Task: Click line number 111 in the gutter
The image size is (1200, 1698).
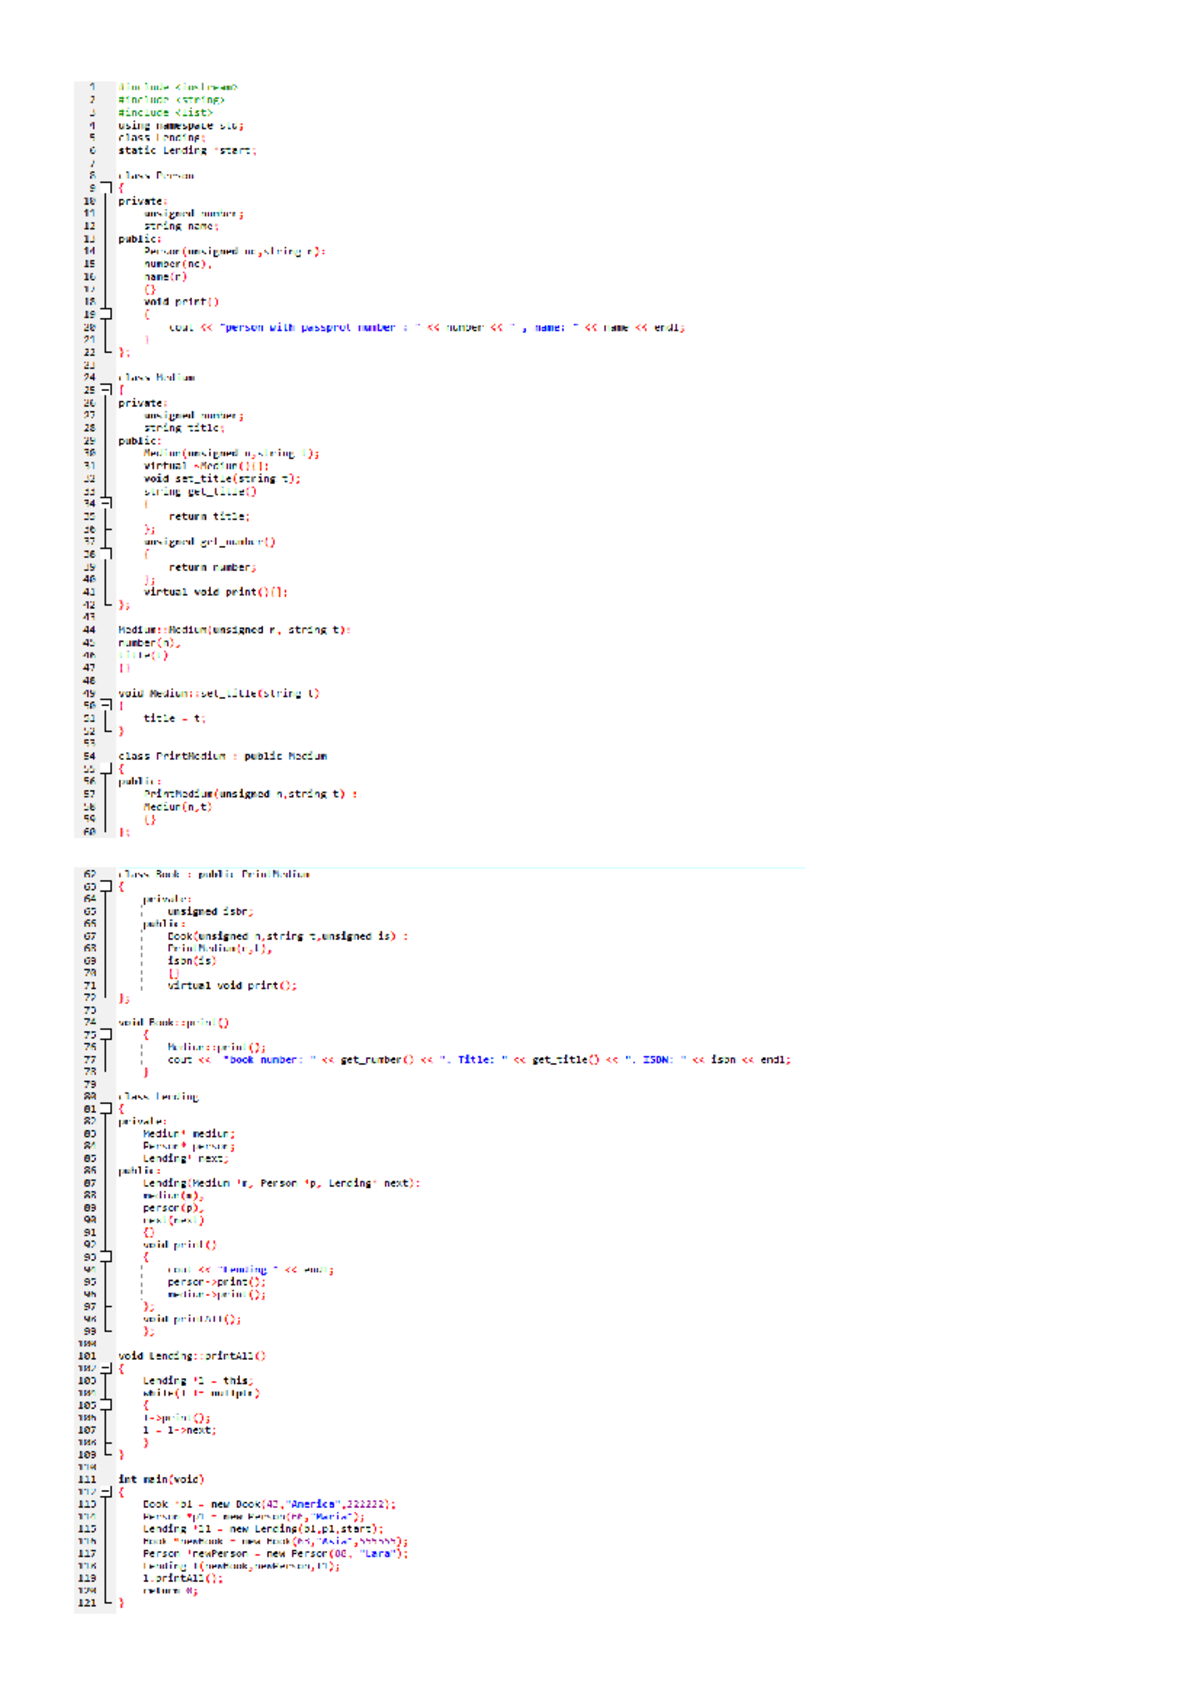Action: (x=88, y=1479)
